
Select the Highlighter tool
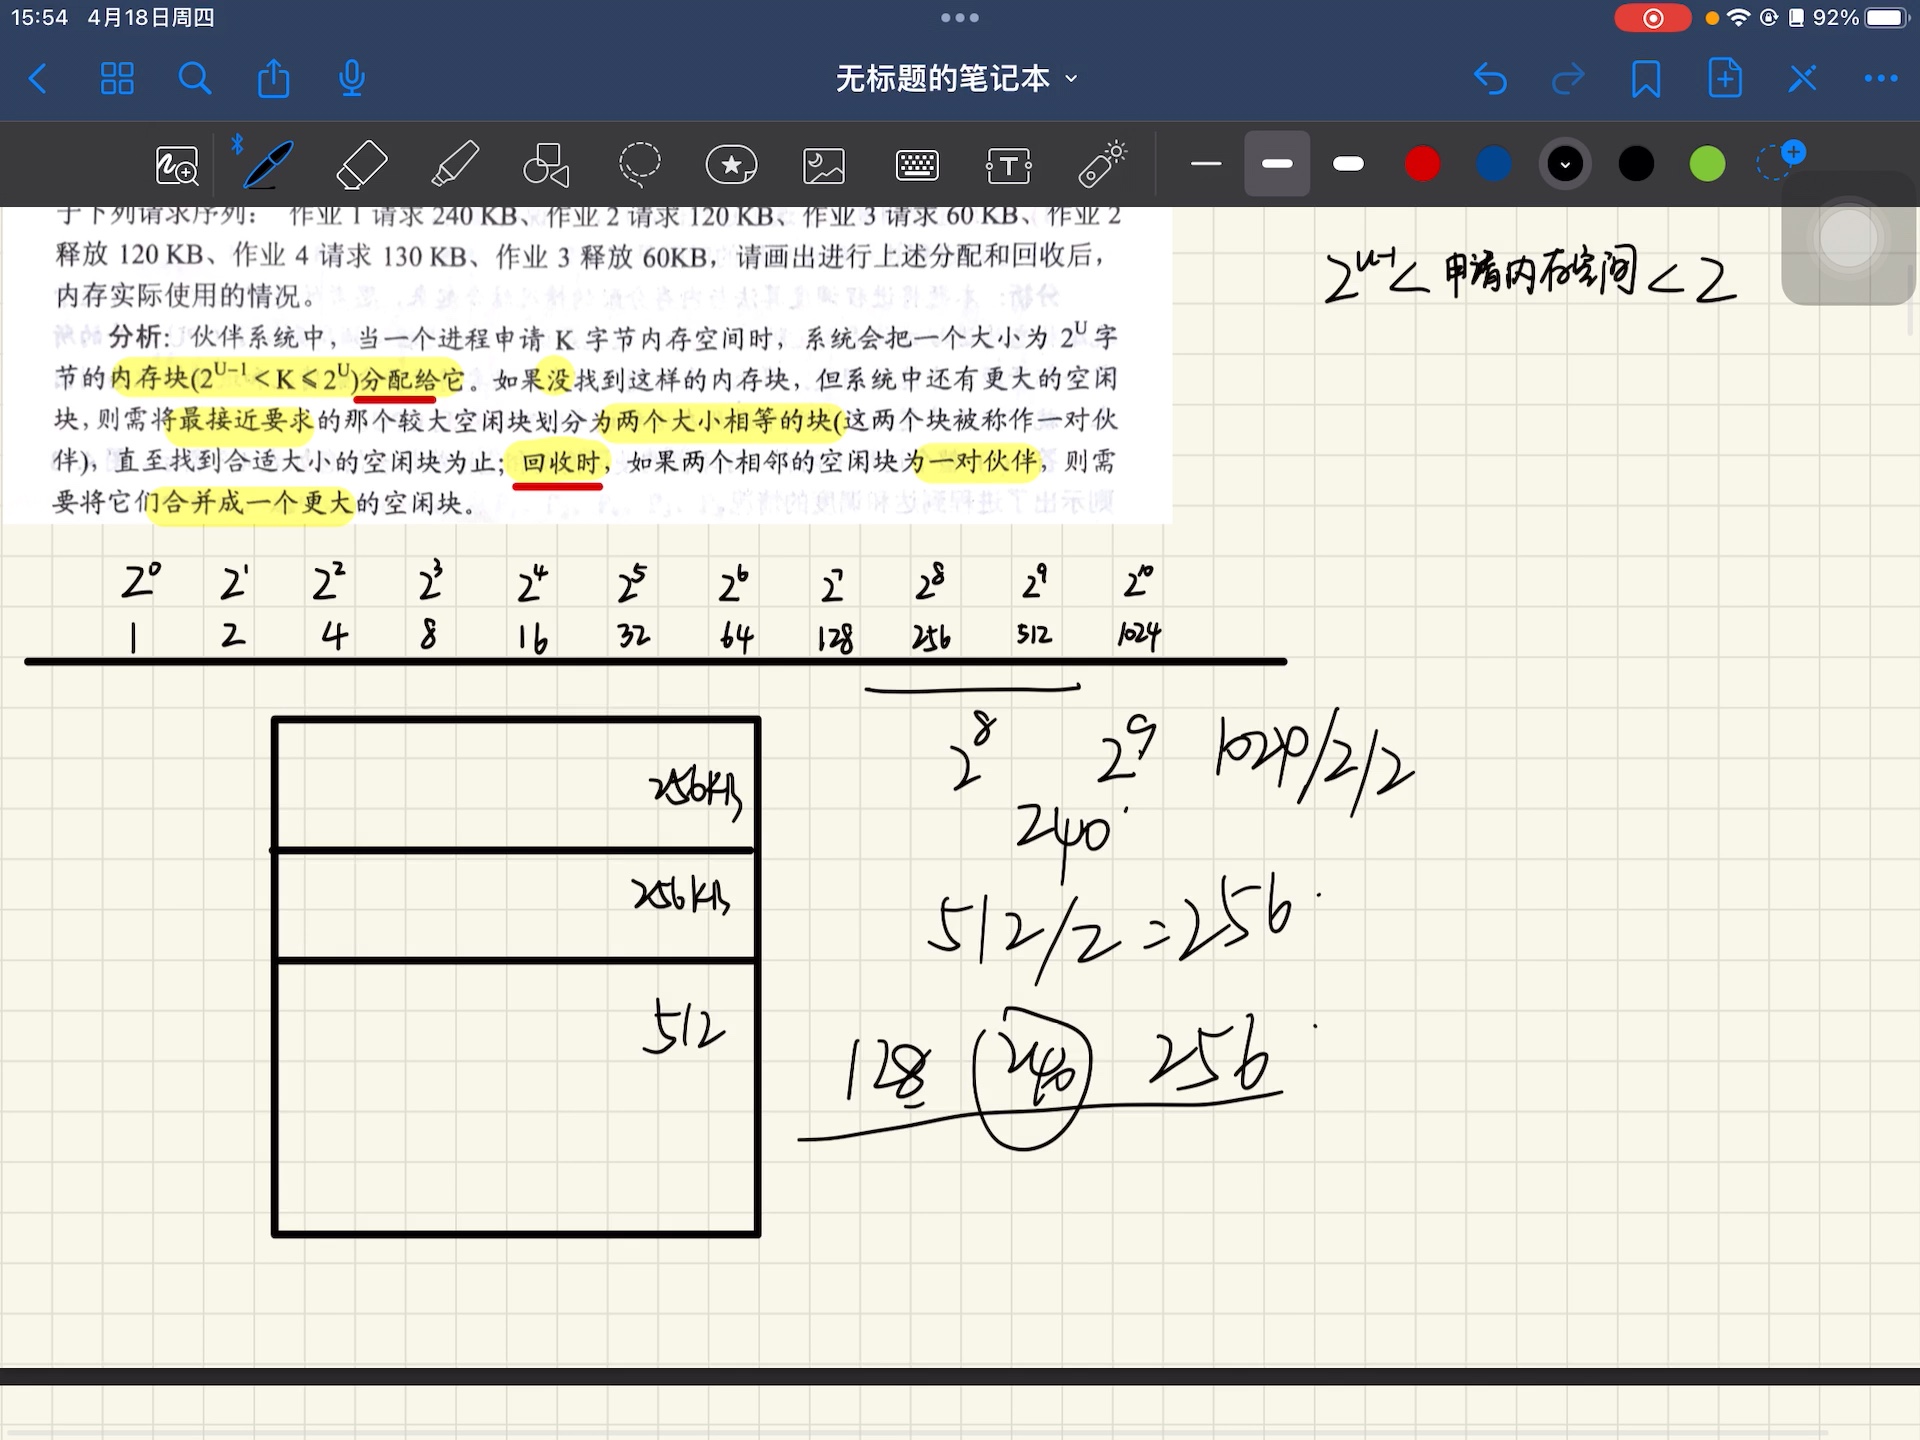[x=455, y=165]
